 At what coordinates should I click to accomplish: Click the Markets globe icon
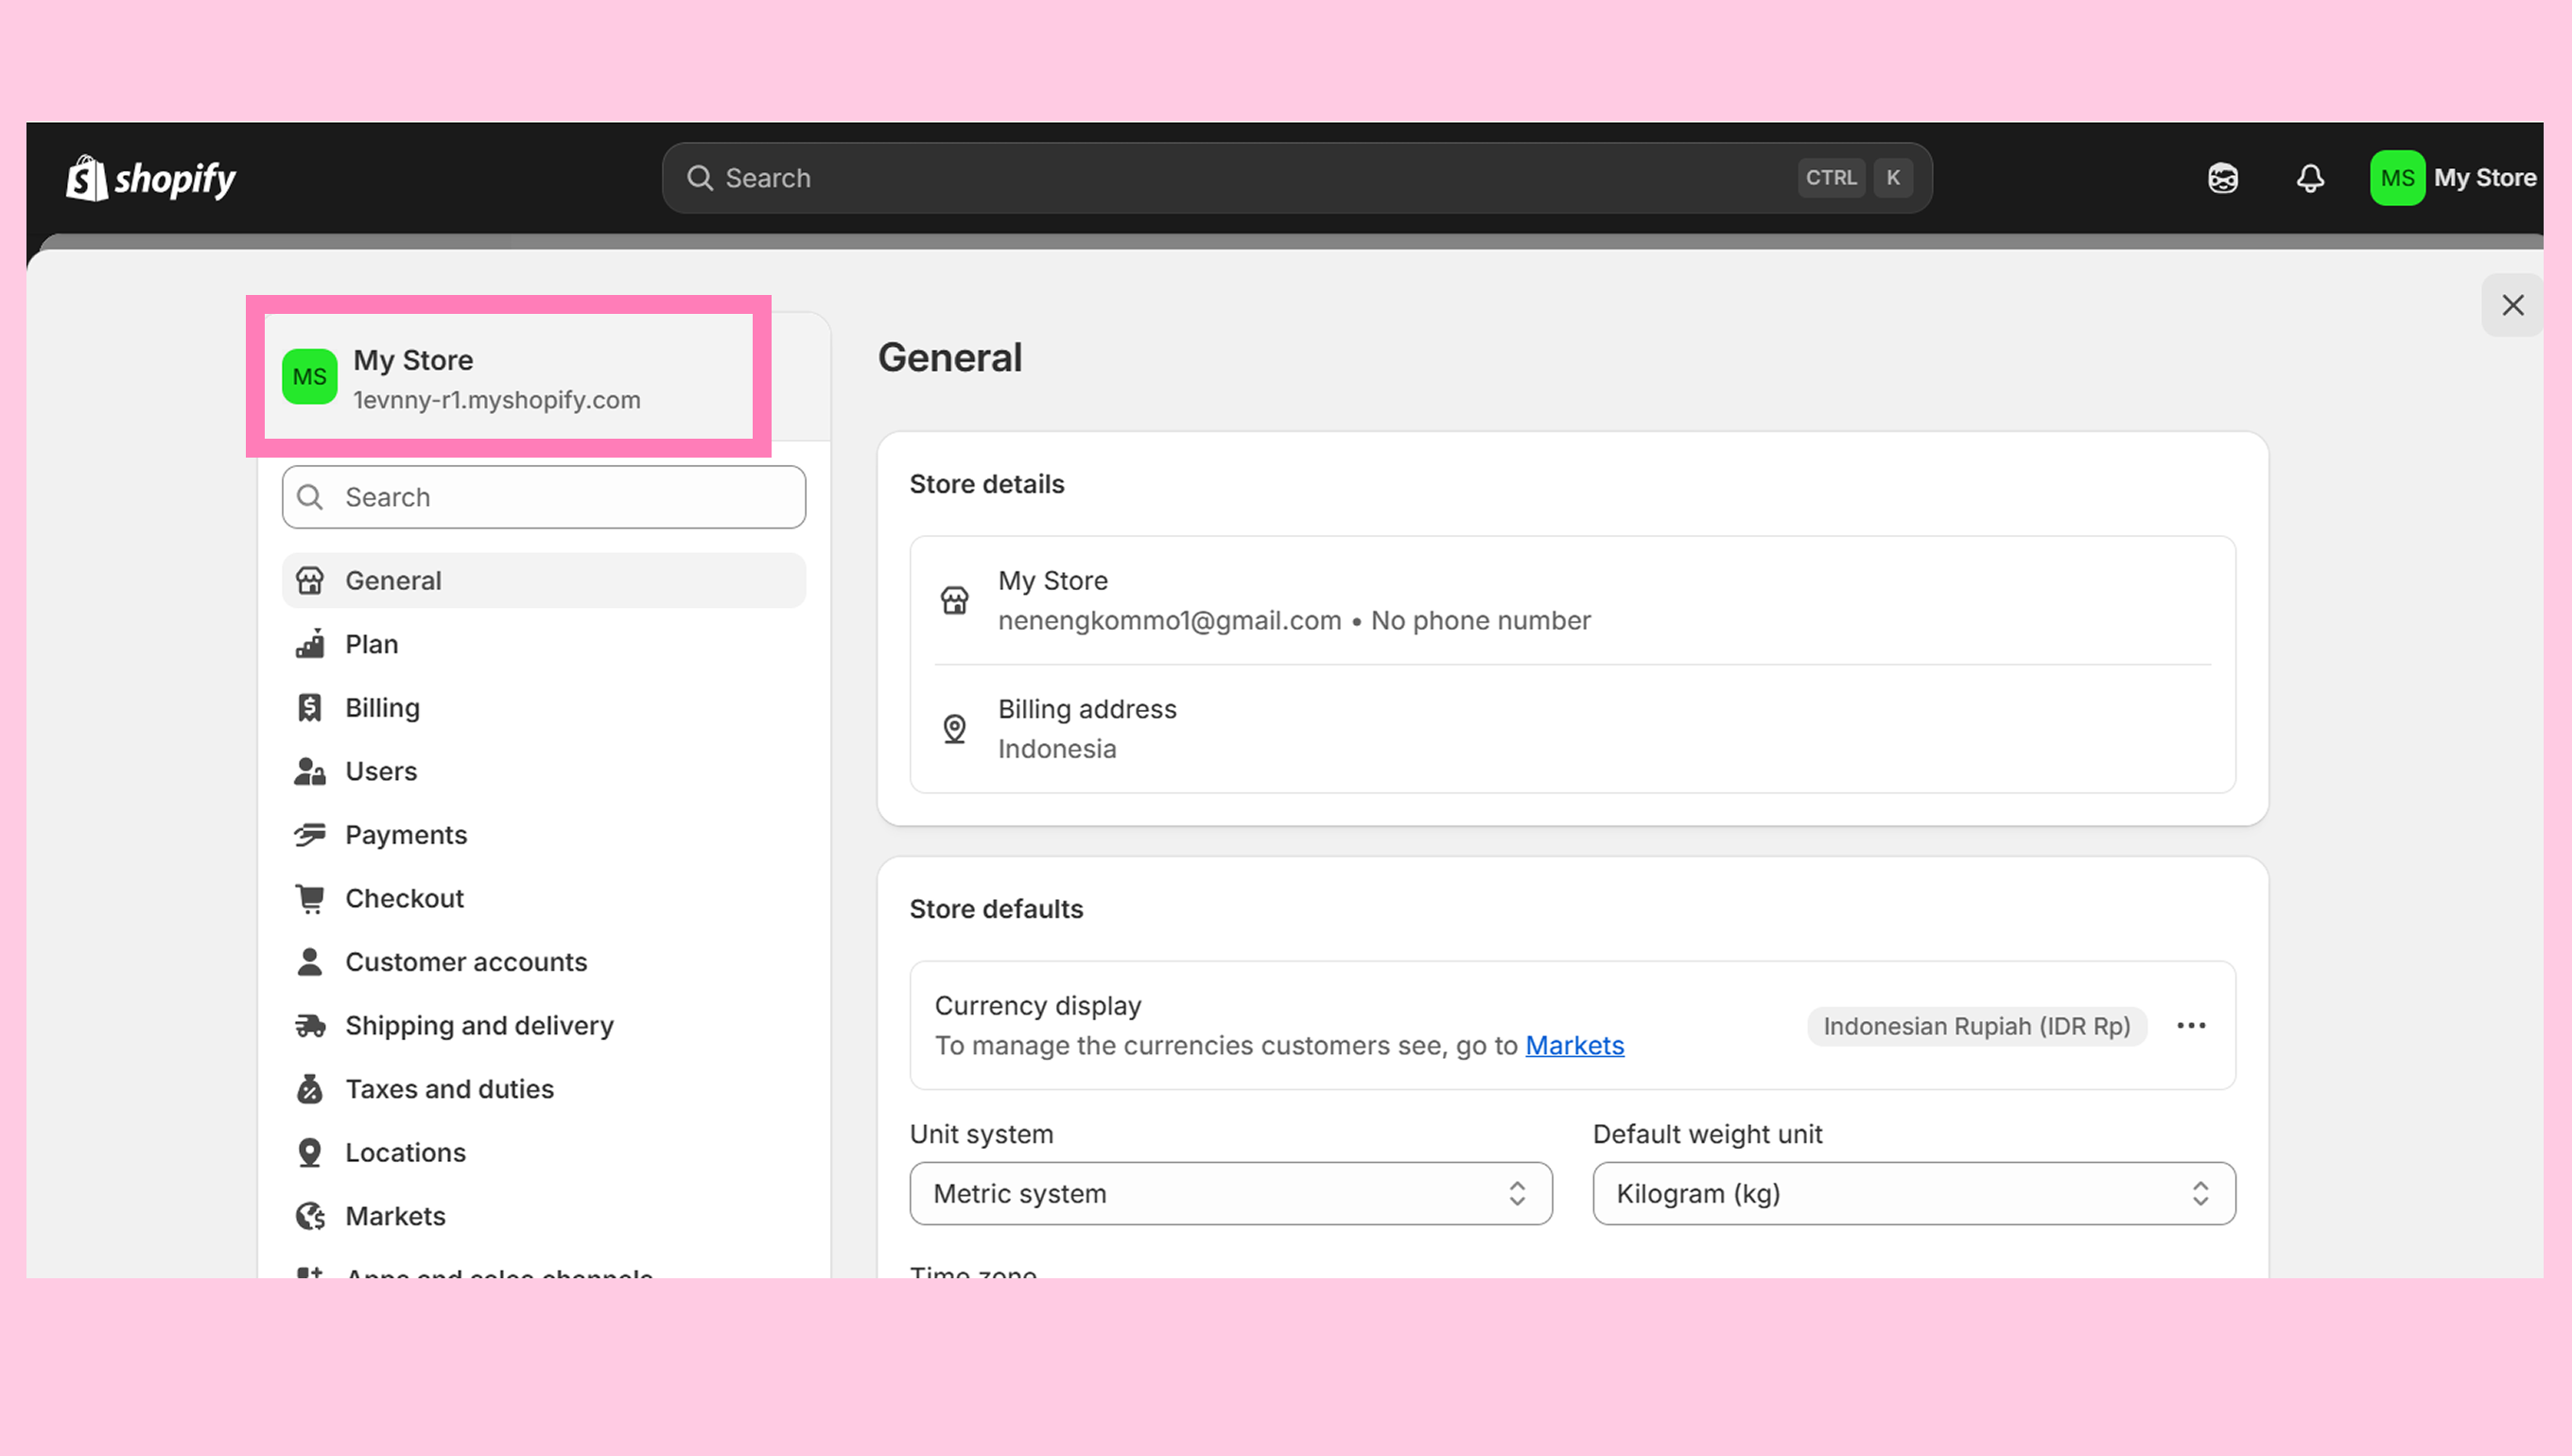(x=310, y=1216)
